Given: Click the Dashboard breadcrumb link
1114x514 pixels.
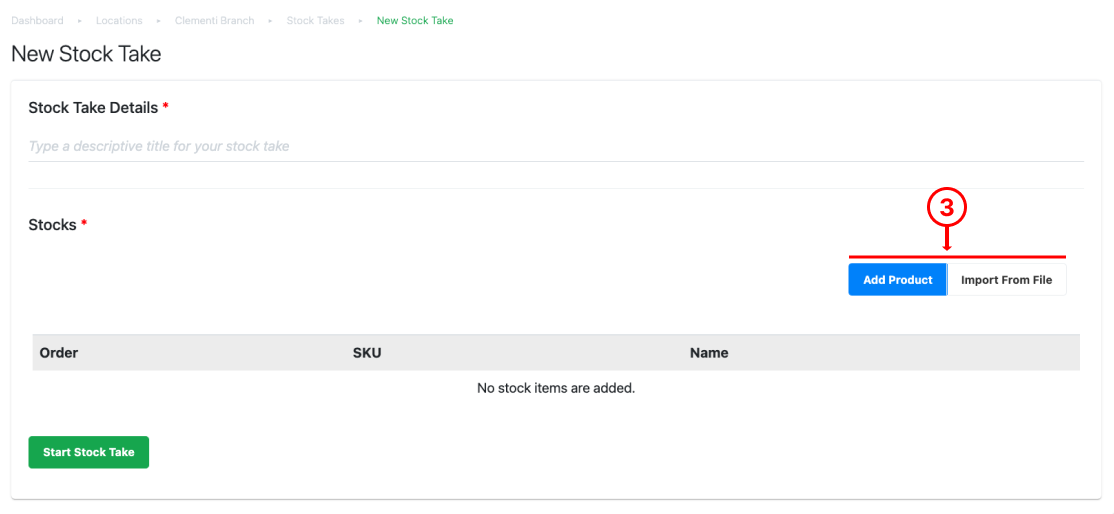Looking at the screenshot, I should click(x=37, y=20).
